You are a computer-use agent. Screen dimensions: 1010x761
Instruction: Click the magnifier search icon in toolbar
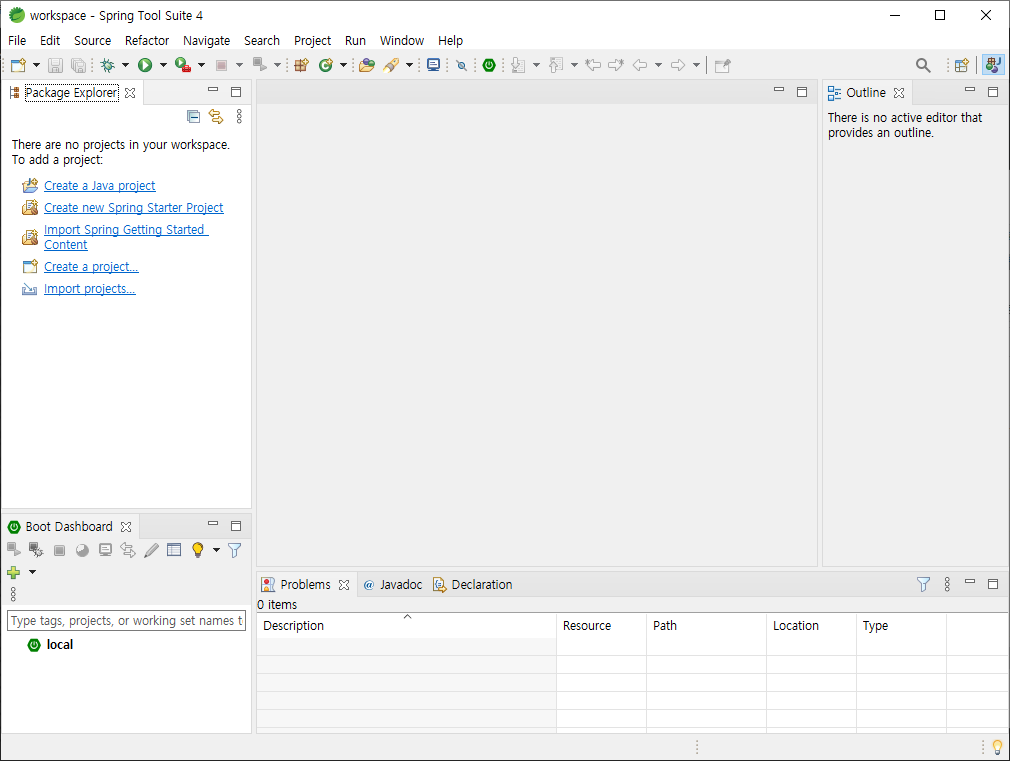(923, 65)
